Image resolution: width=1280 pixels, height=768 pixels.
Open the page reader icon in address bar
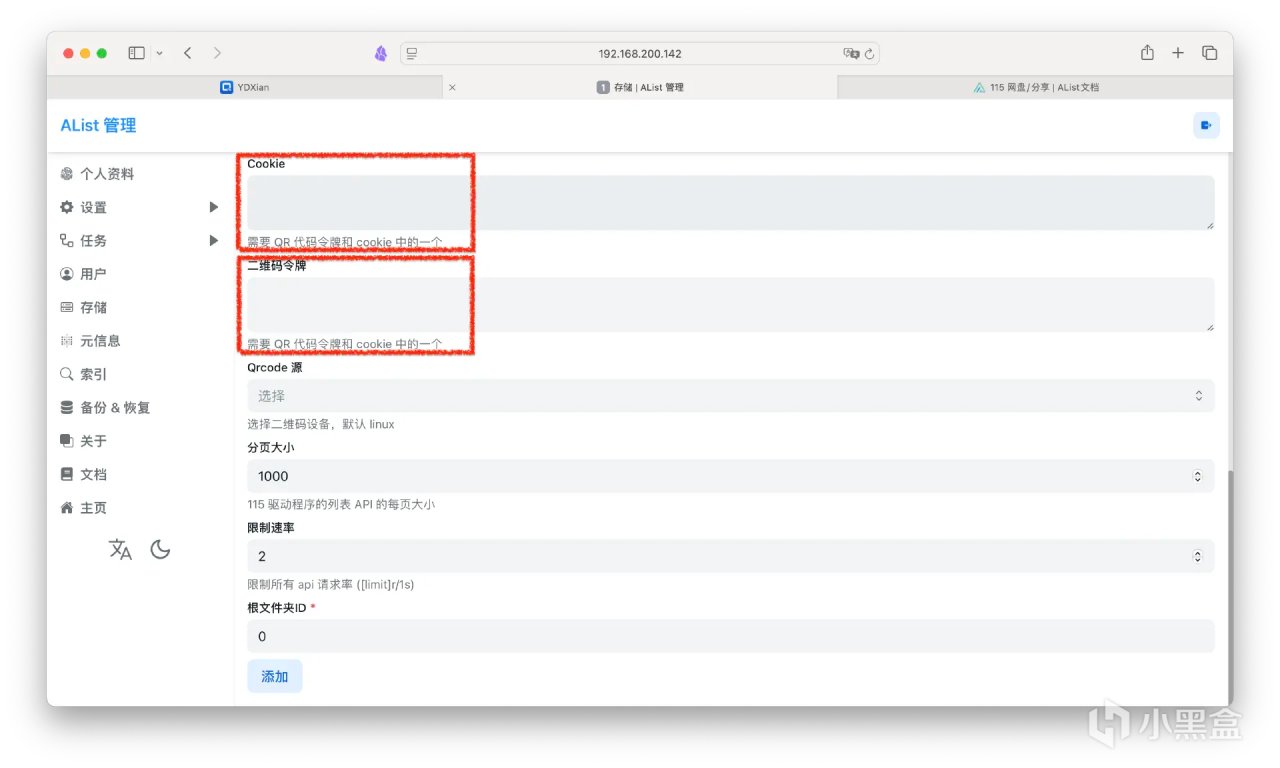411,53
